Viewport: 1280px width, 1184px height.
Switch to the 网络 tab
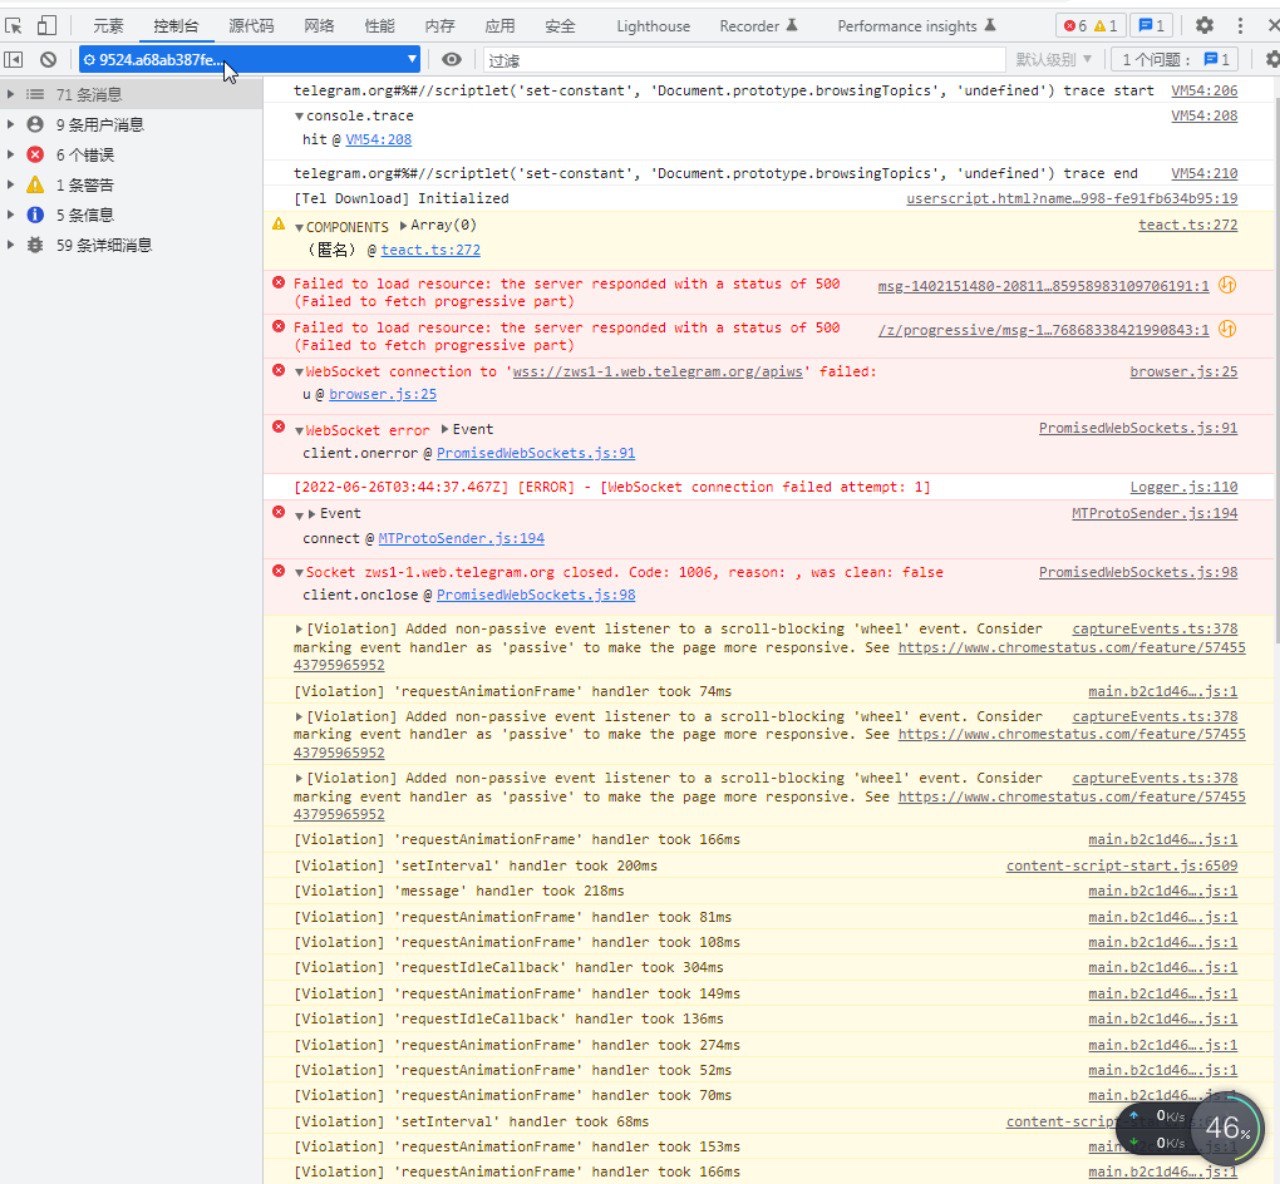pos(318,26)
